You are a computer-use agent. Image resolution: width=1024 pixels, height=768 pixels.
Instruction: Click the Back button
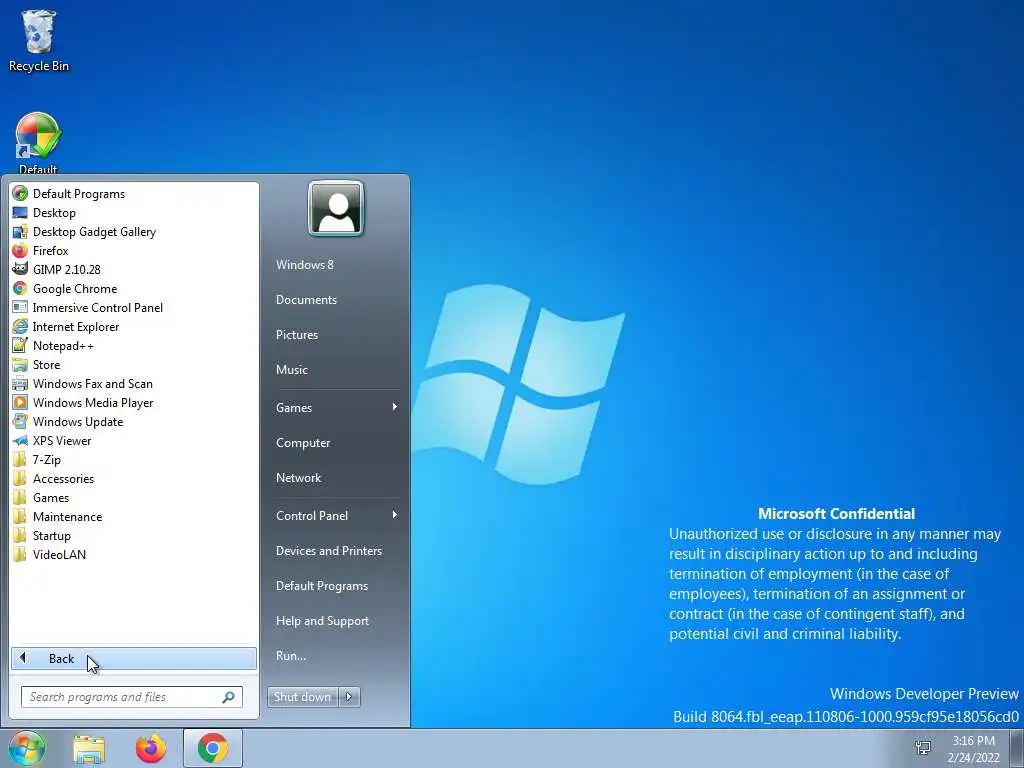click(x=134, y=658)
